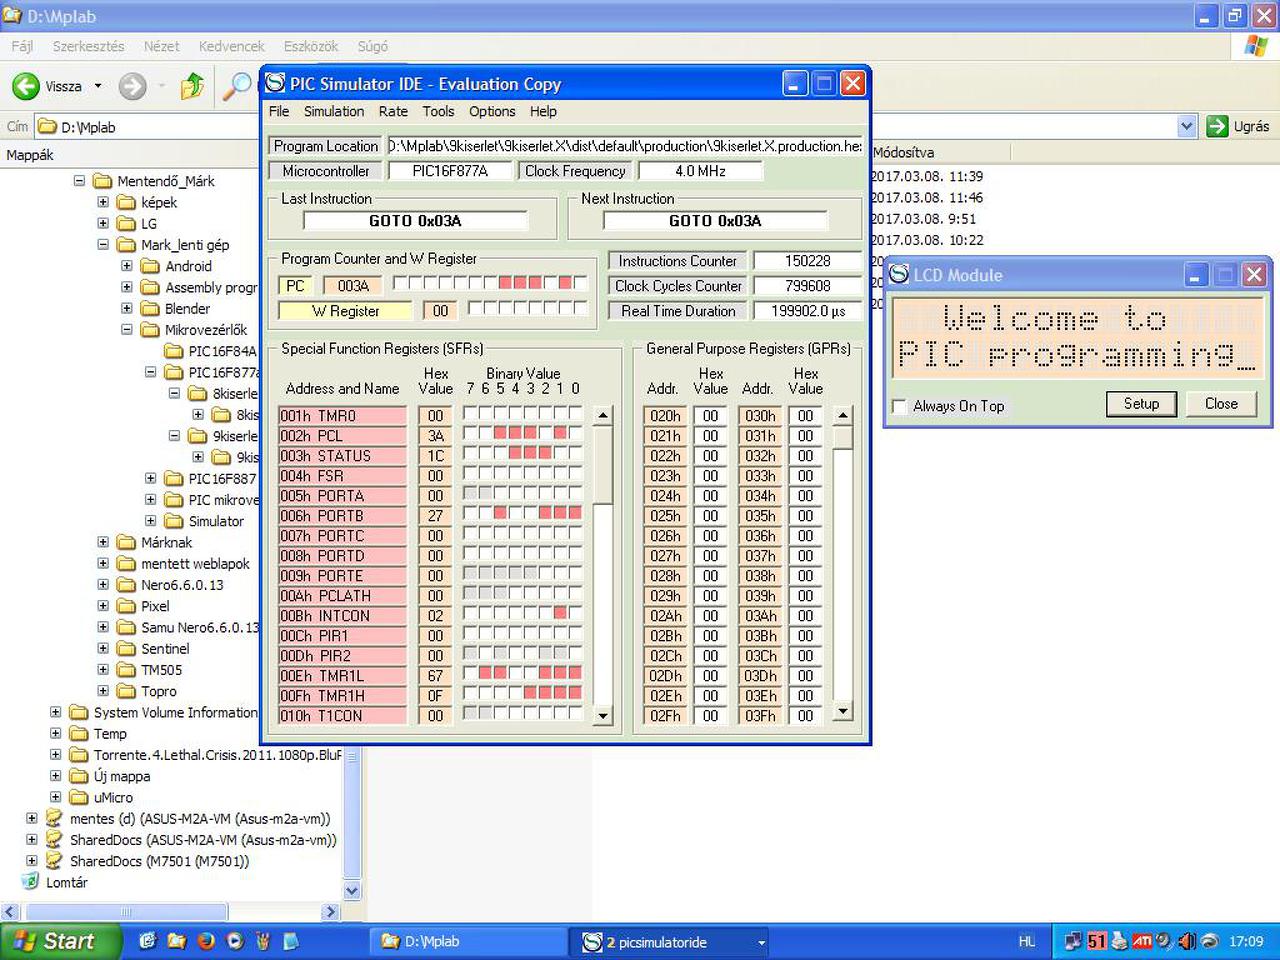Click the Program Location path field
The image size is (1280, 960).
coord(625,146)
